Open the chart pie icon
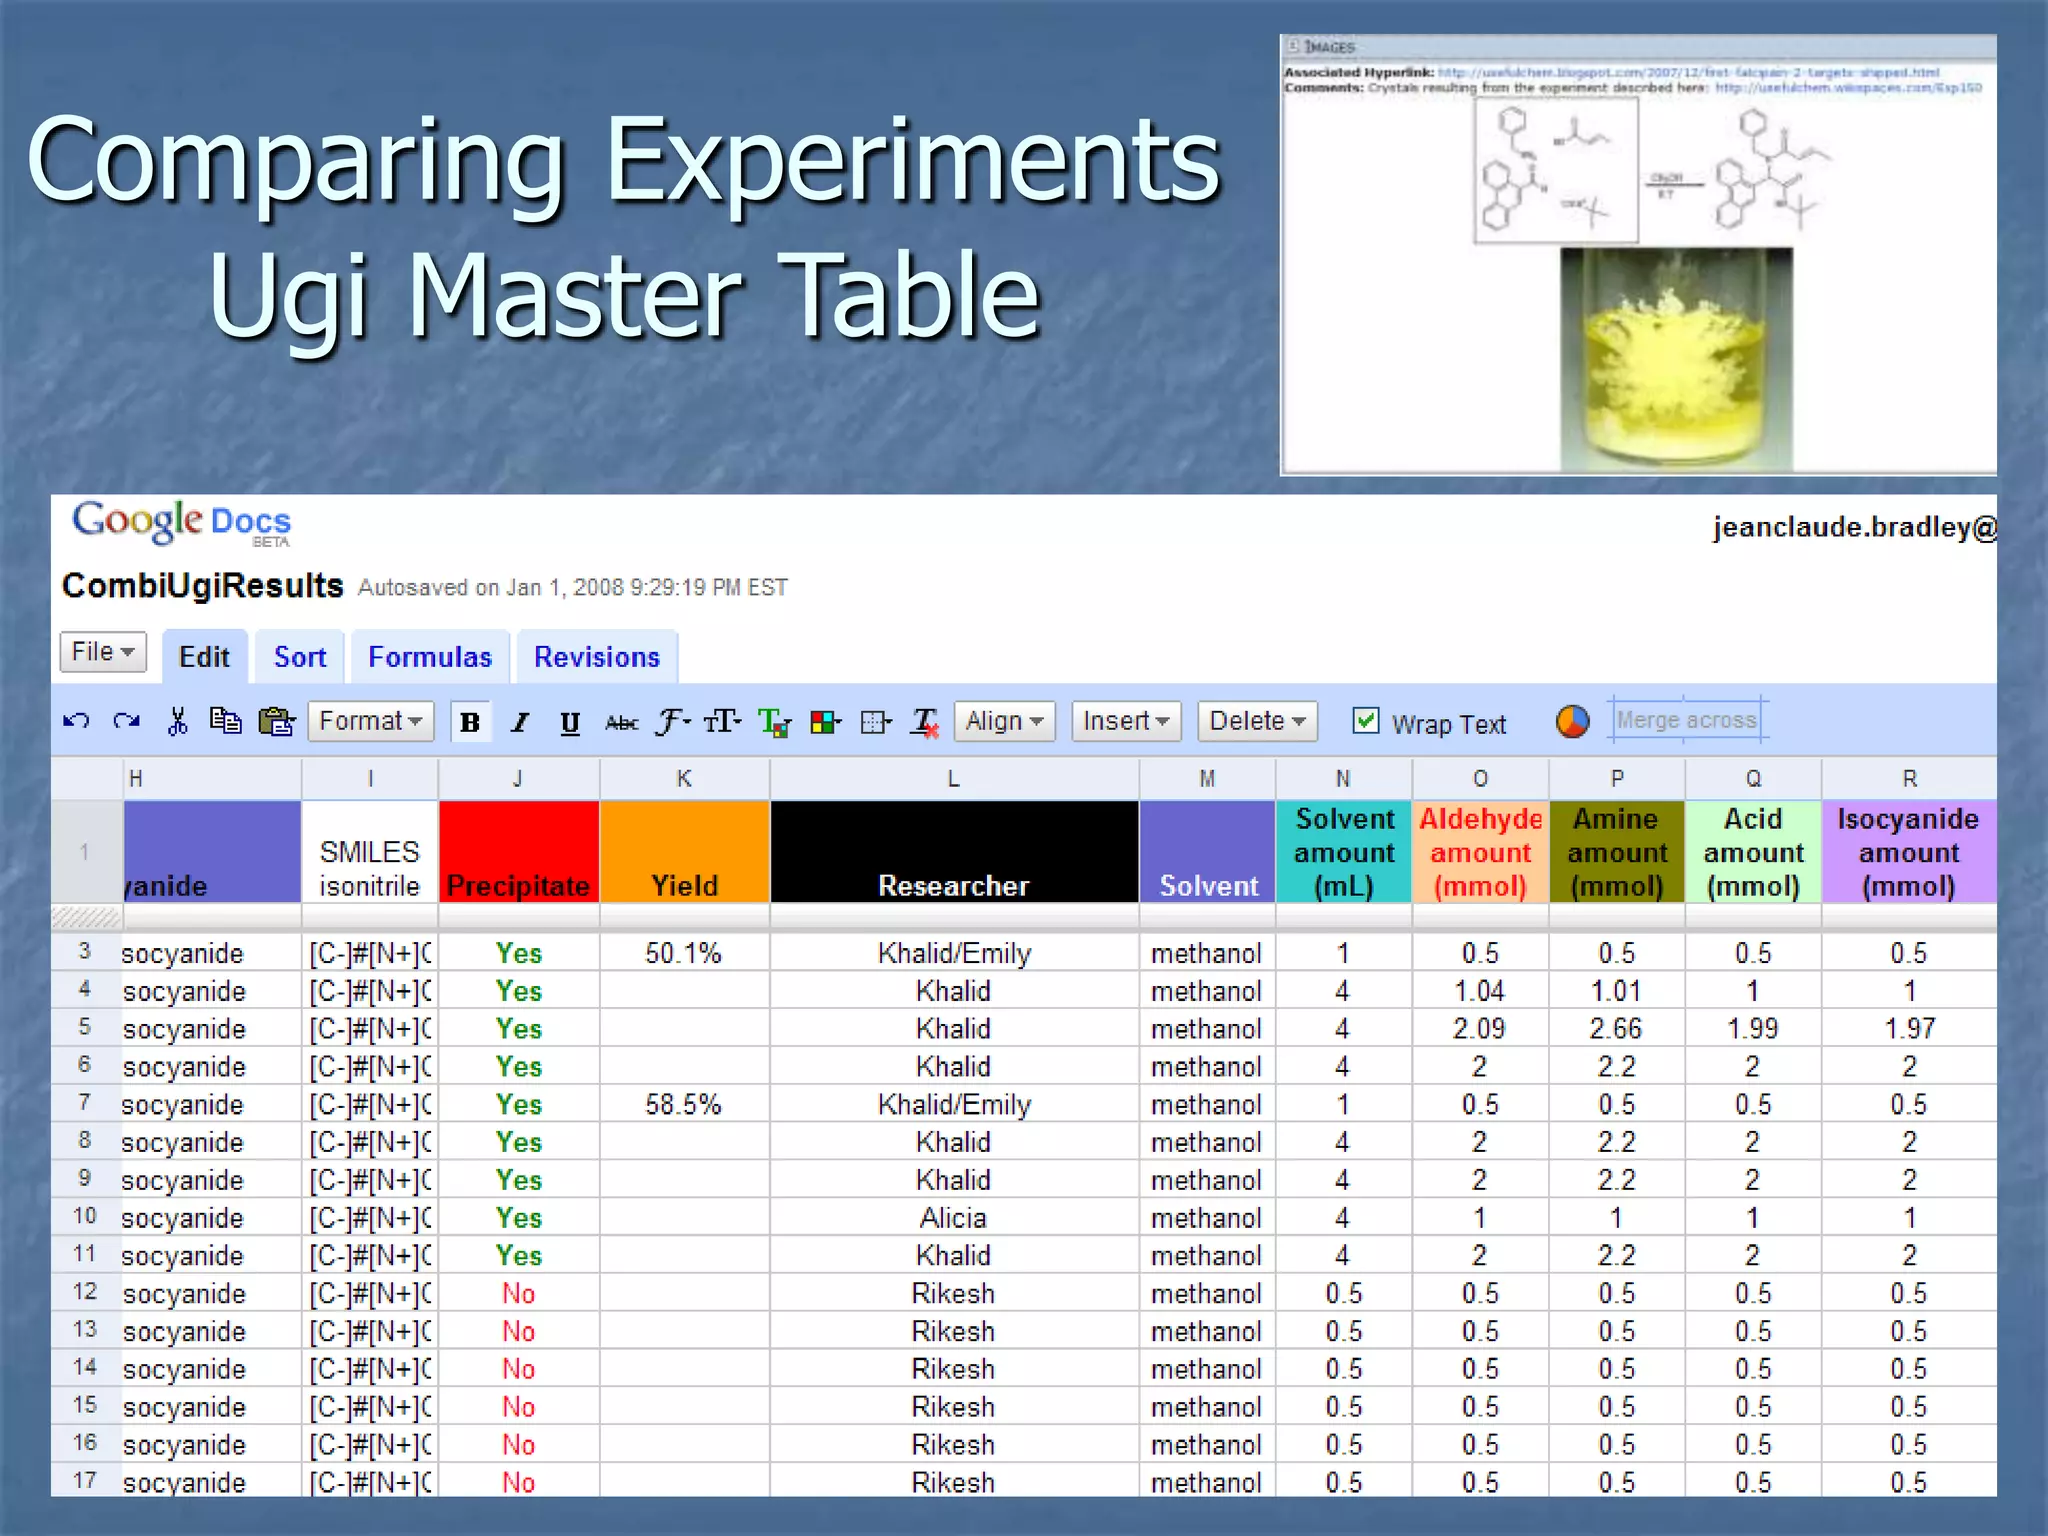This screenshot has height=1536, width=2048. 1572,721
